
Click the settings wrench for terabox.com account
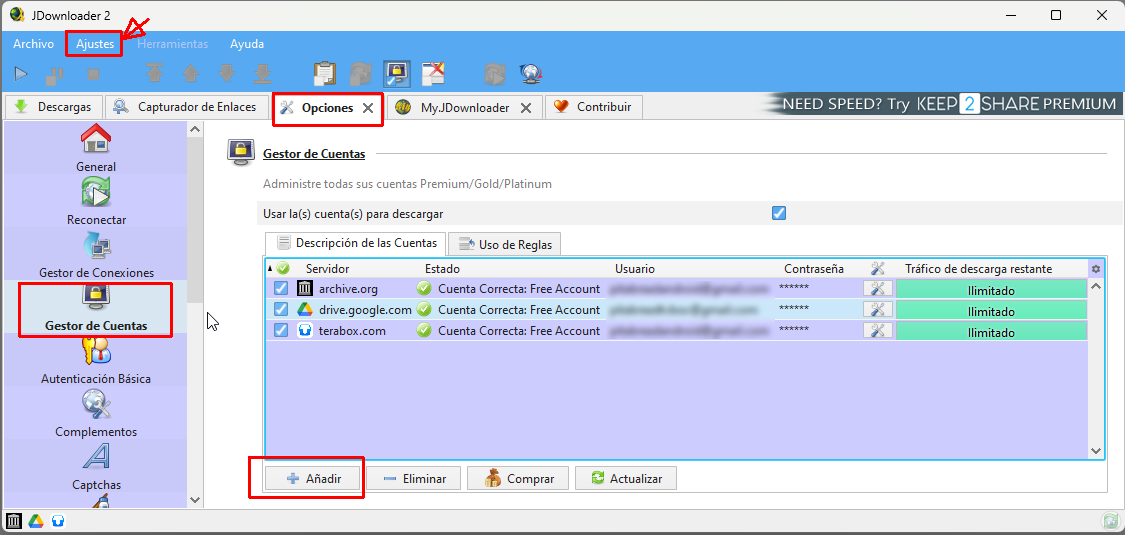coord(877,331)
